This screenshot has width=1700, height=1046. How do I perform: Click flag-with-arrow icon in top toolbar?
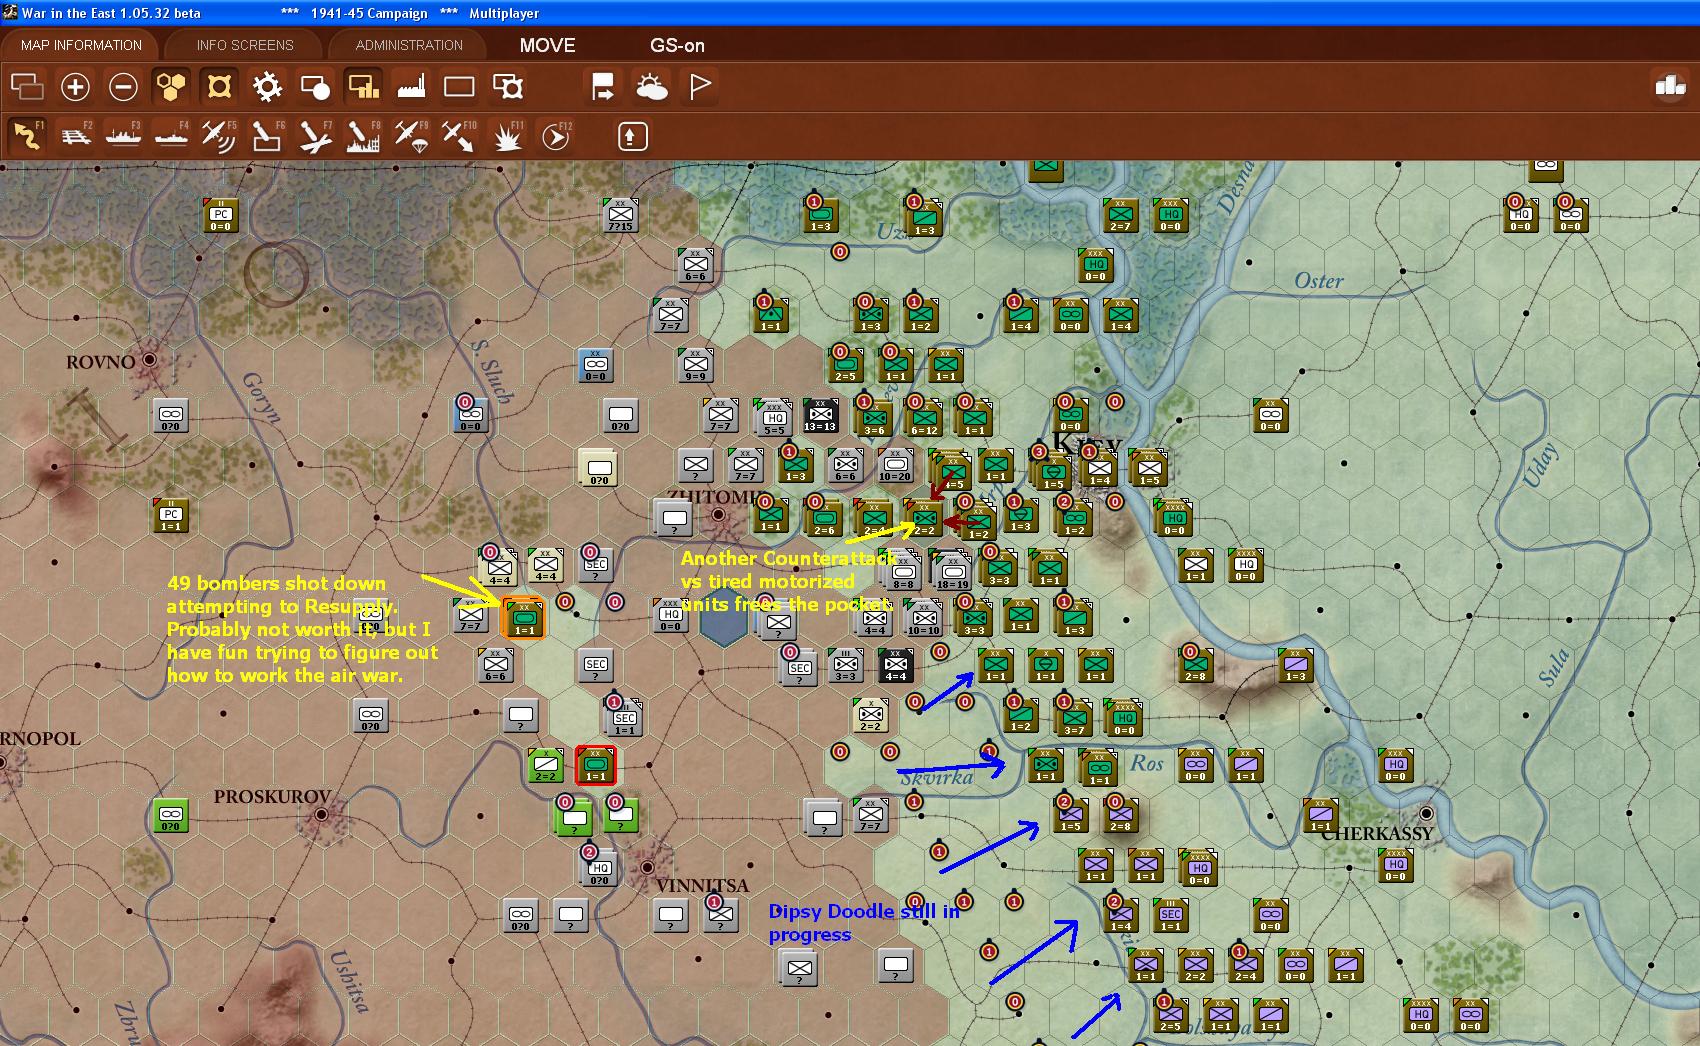[x=603, y=87]
